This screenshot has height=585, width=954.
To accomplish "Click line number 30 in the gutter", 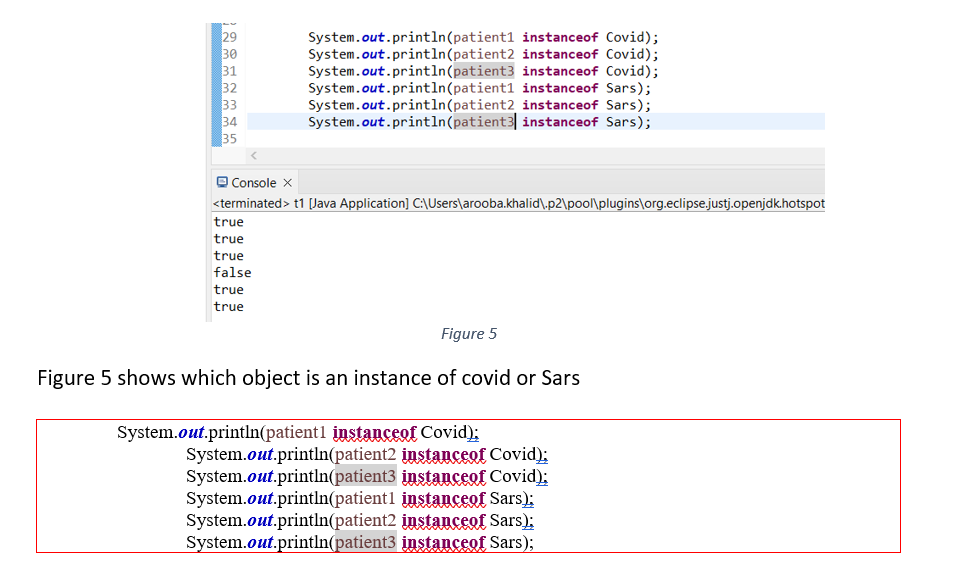I will click(229, 54).
